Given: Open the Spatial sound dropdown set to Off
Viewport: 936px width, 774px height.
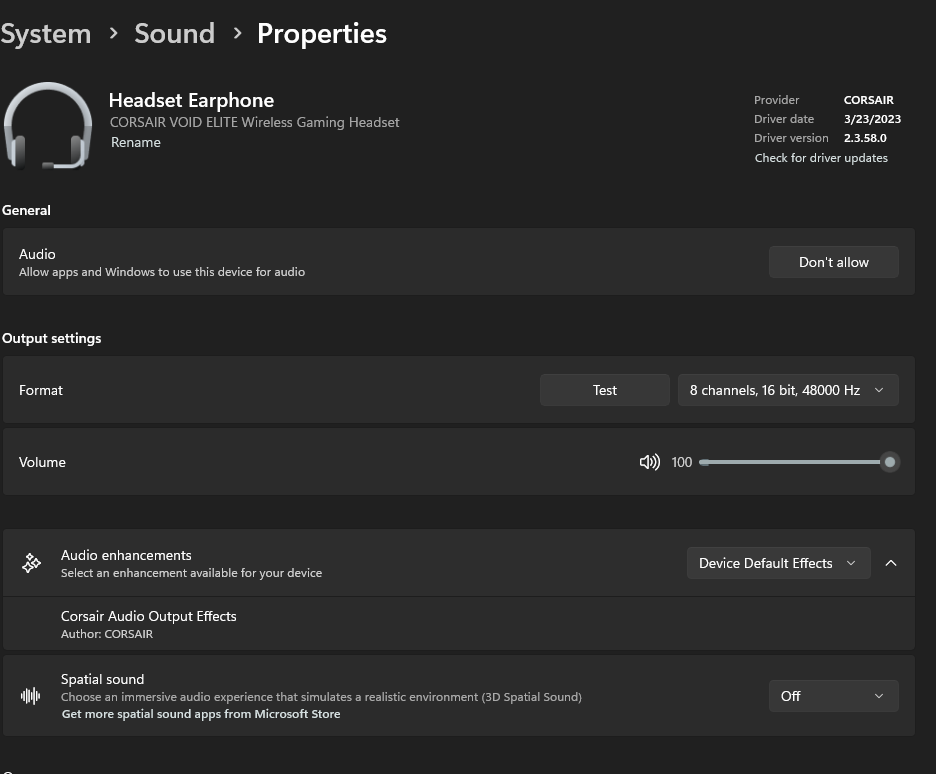Looking at the screenshot, I should [x=833, y=695].
